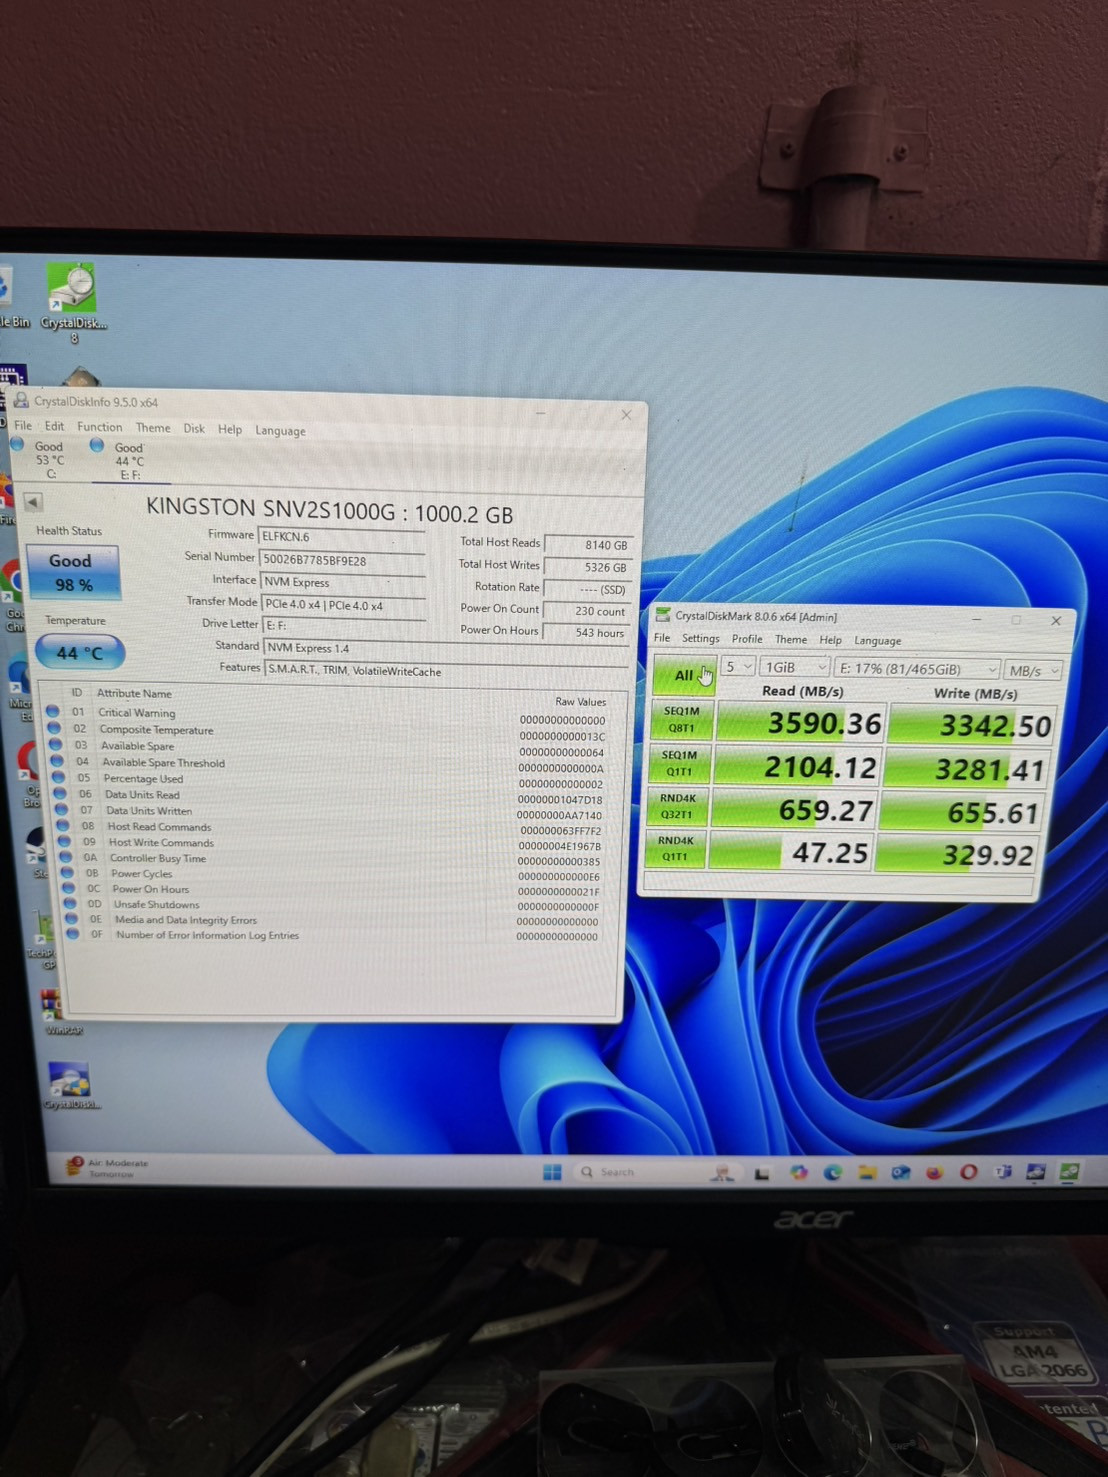The height and width of the screenshot is (1477, 1108).
Task: Run the RND4K Q1T1 benchmark
Action: tap(676, 848)
